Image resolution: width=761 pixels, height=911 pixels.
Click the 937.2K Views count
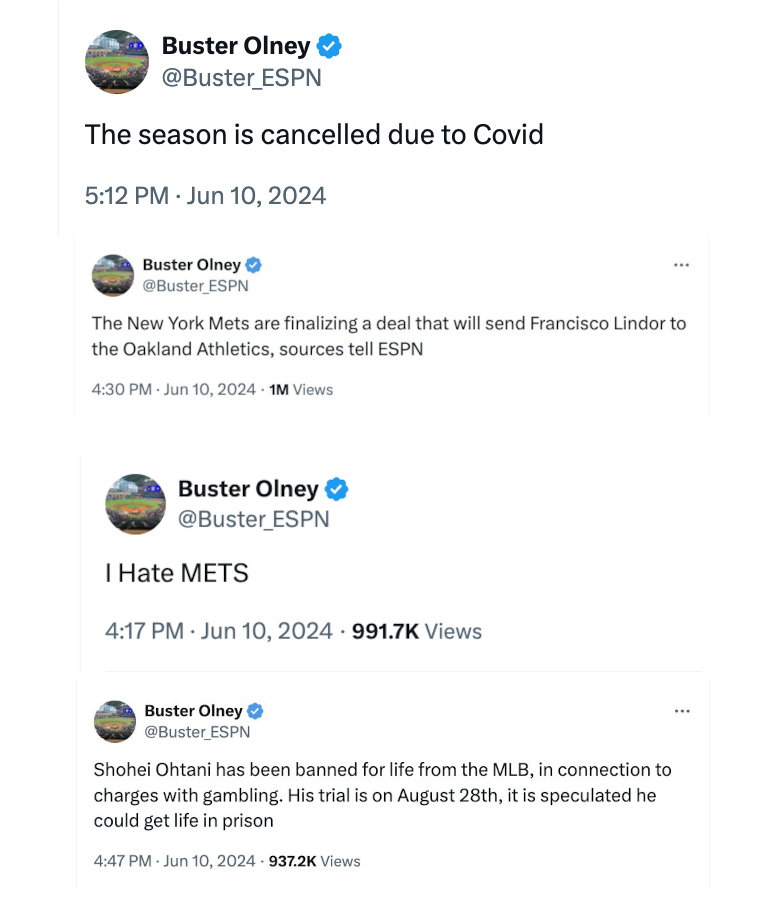click(x=314, y=861)
